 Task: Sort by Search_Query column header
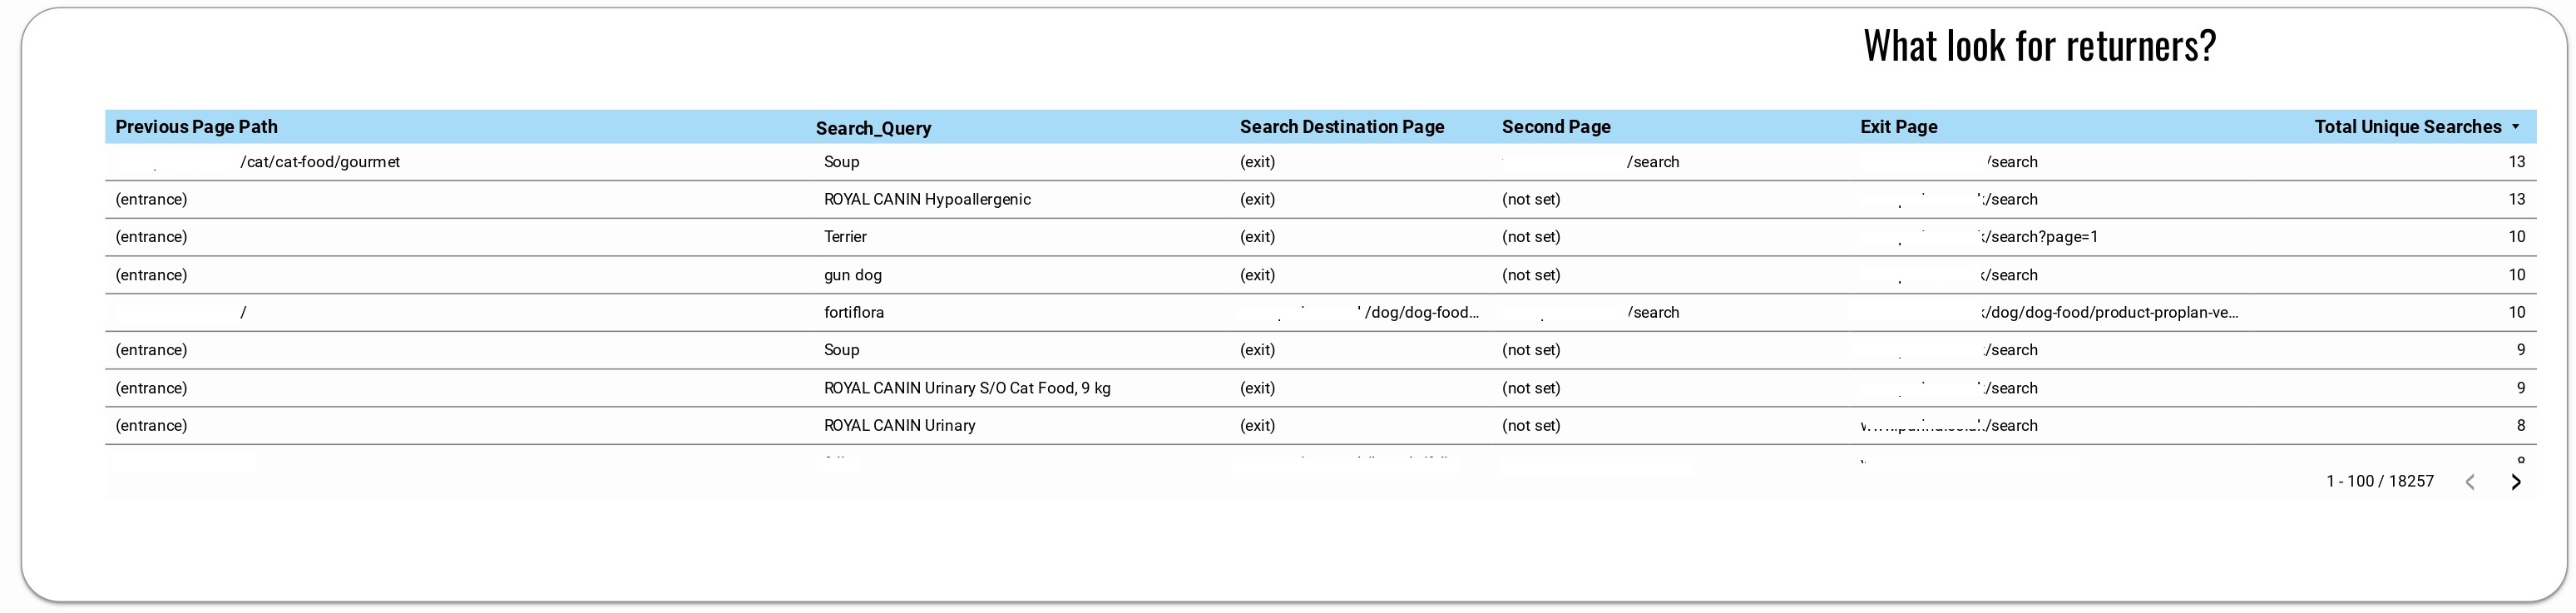(x=873, y=128)
